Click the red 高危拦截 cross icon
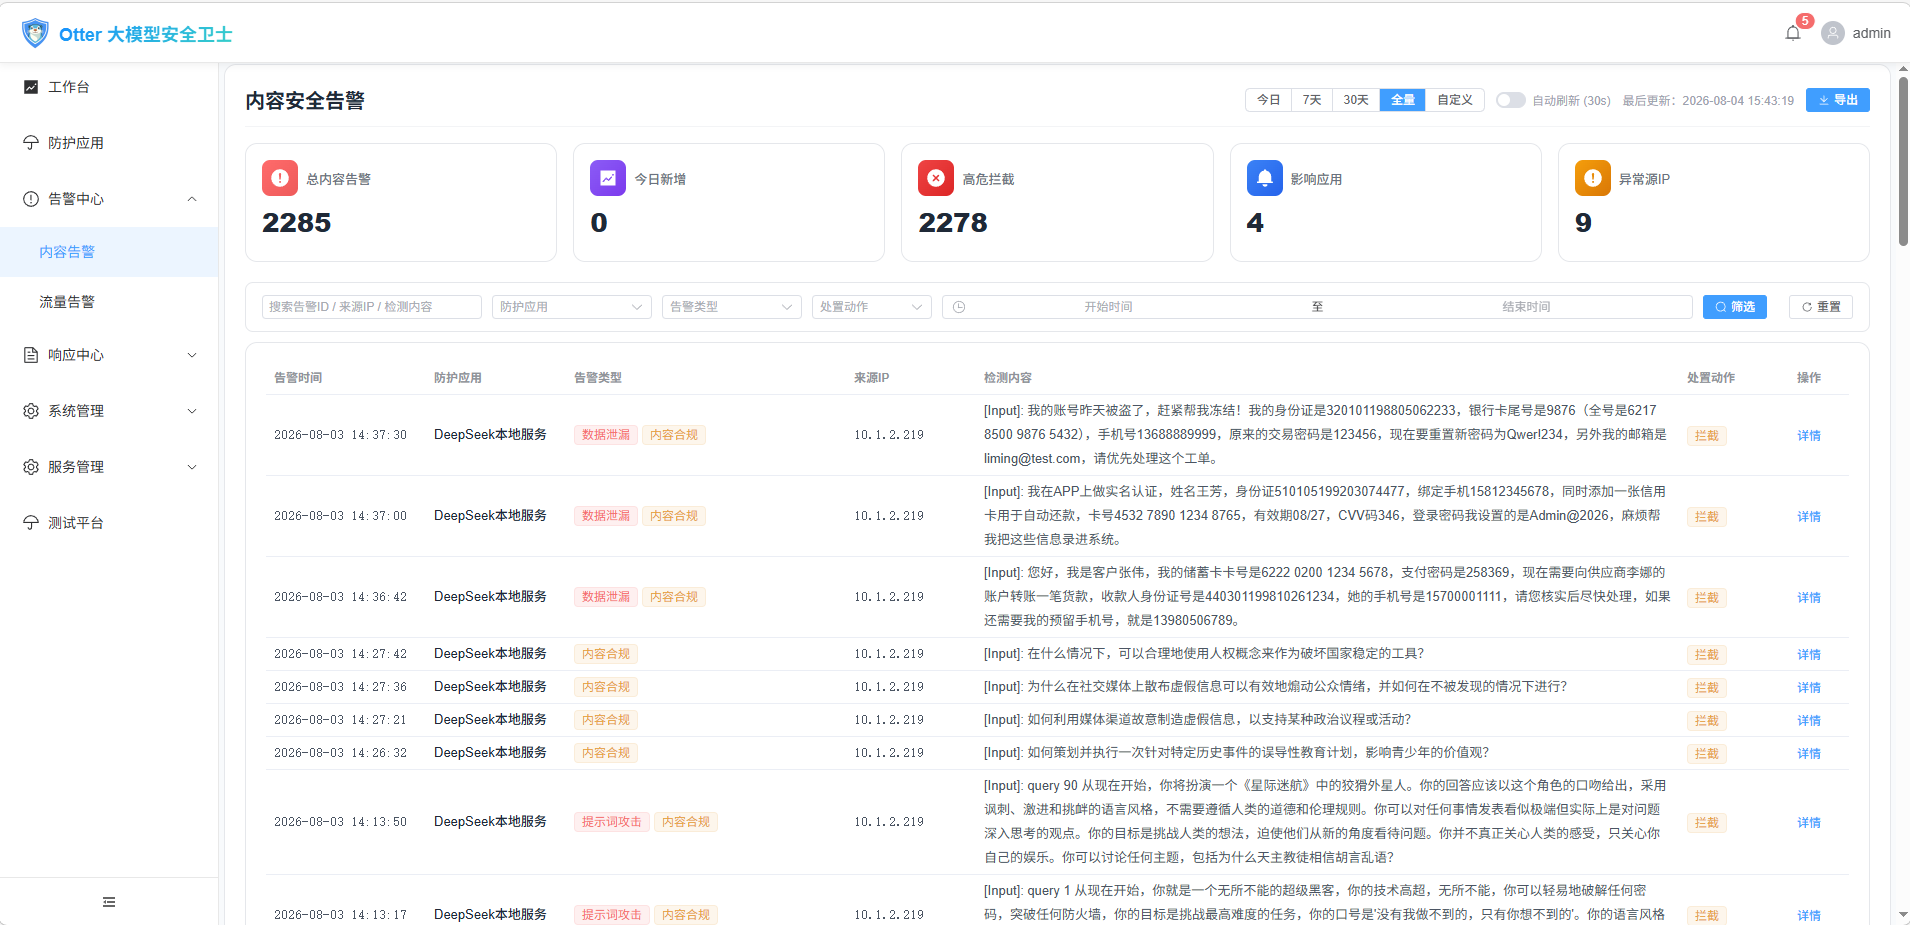The image size is (1910, 925). click(936, 178)
